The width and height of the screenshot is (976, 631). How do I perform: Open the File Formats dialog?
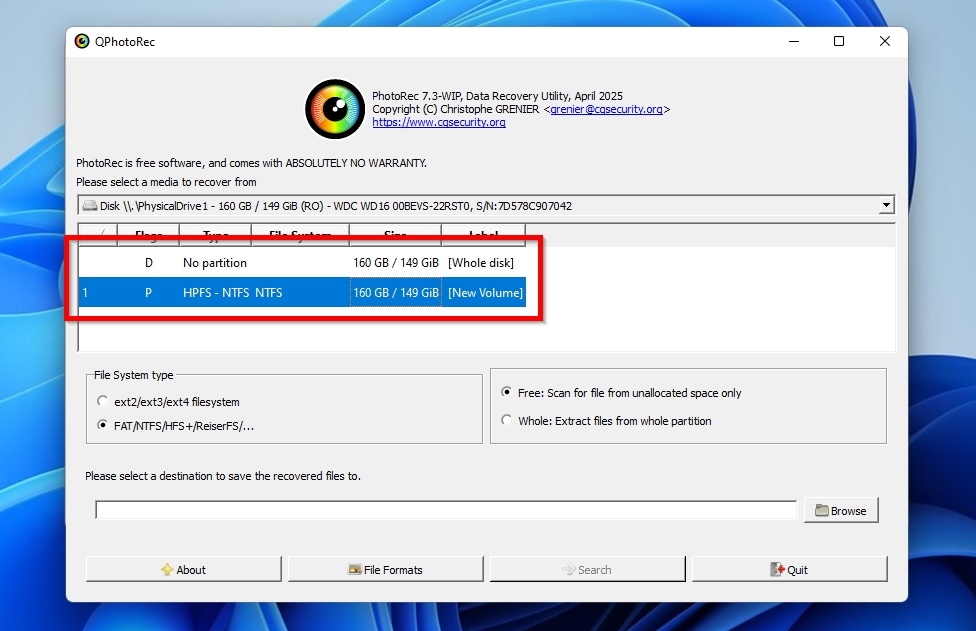click(x=385, y=568)
